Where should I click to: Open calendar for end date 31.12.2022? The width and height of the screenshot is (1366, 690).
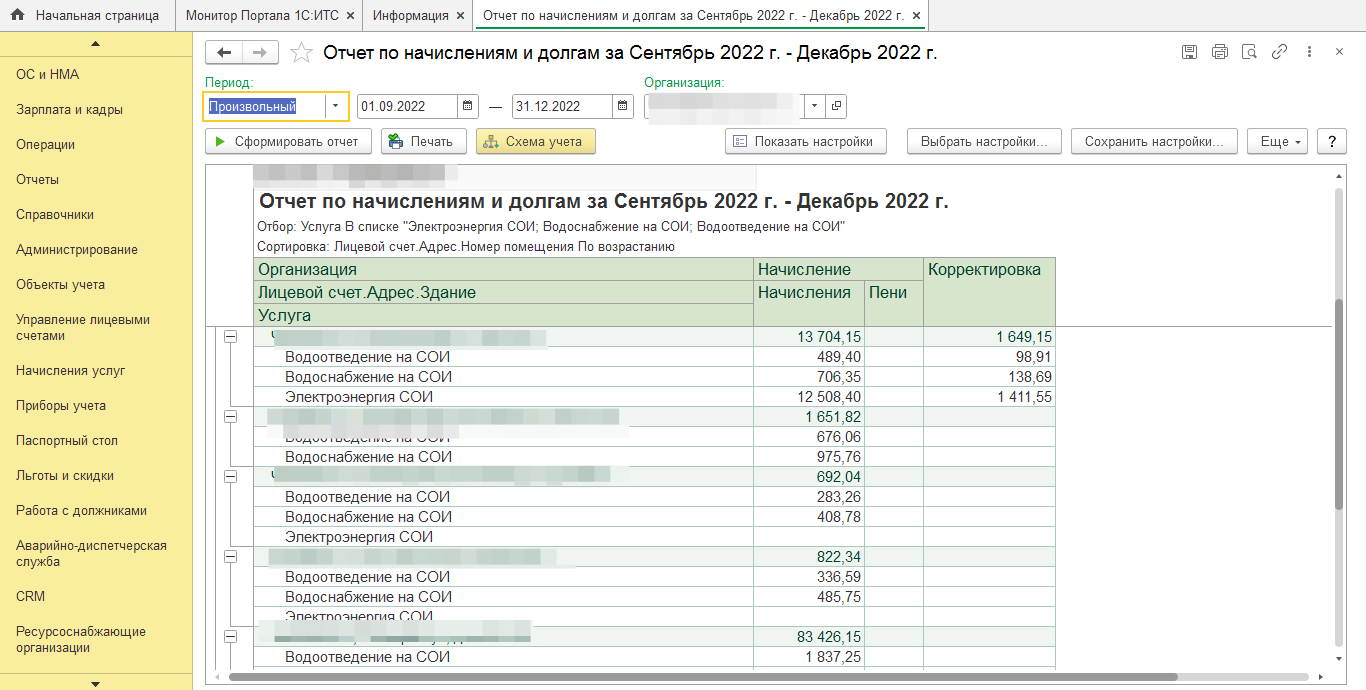pyautogui.click(x=623, y=106)
